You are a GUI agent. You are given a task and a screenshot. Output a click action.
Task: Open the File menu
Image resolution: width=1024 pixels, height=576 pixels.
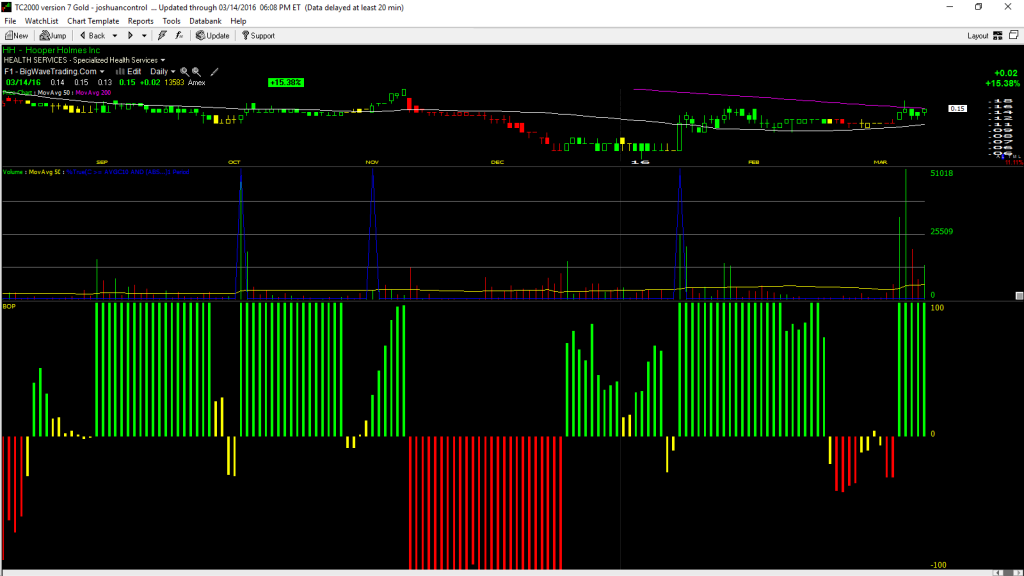(10, 21)
